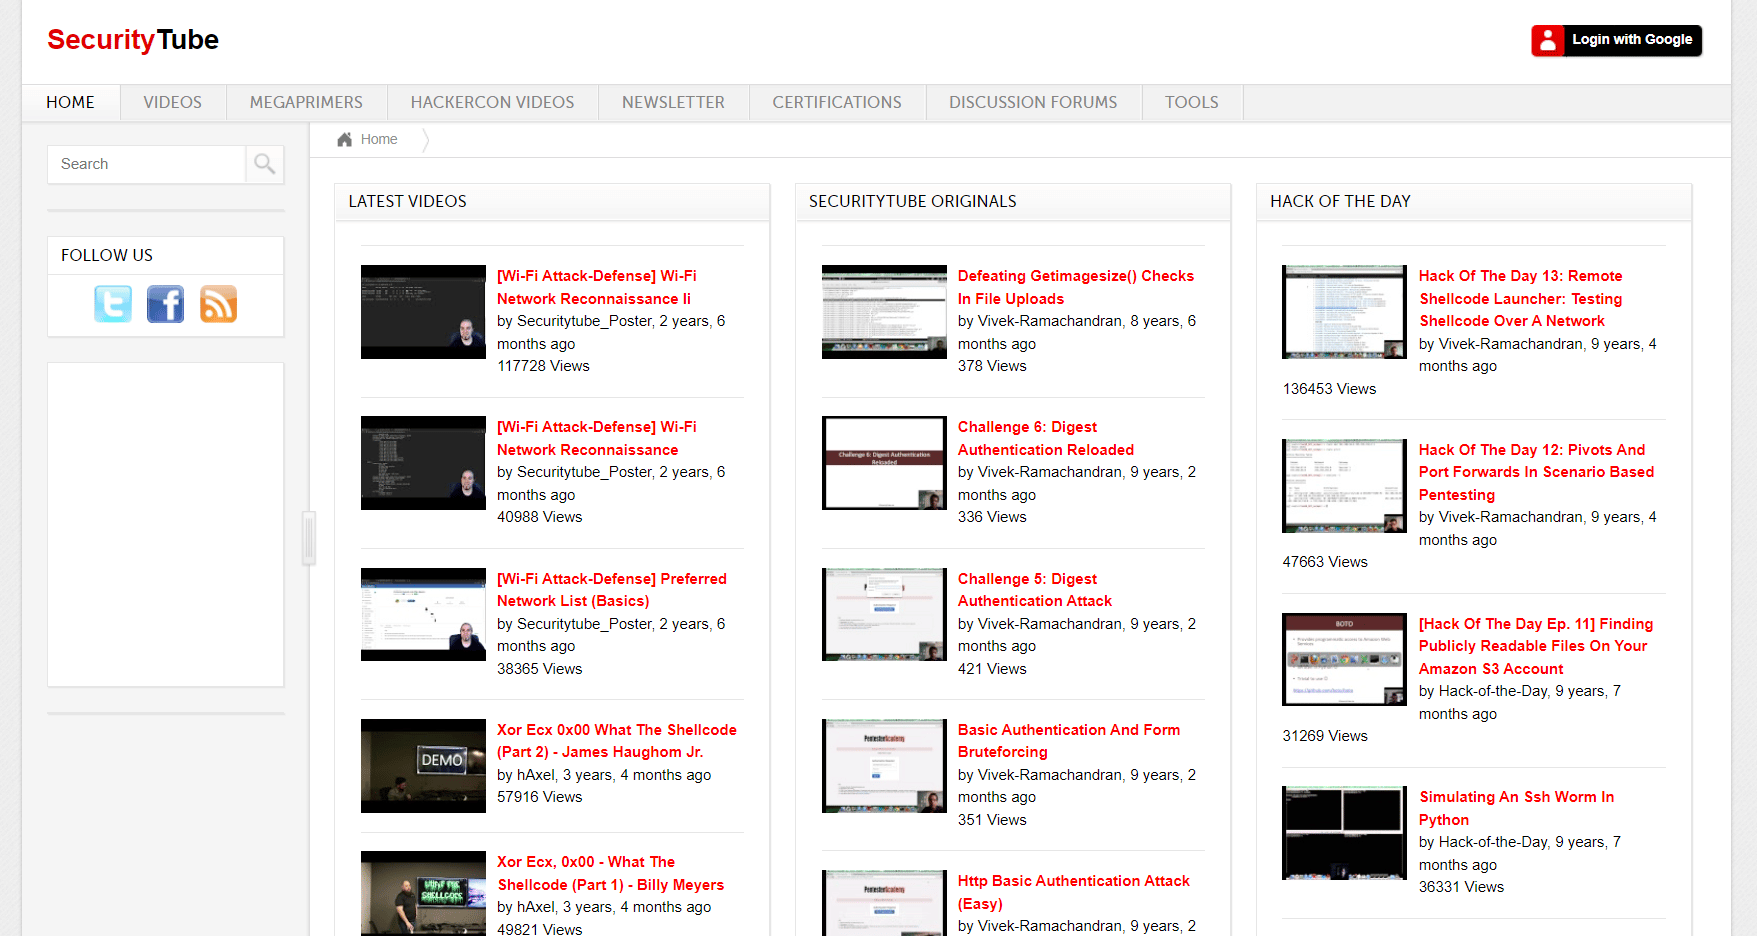Open the NEWSLETTER tab
The image size is (1757, 936).
[x=673, y=102]
